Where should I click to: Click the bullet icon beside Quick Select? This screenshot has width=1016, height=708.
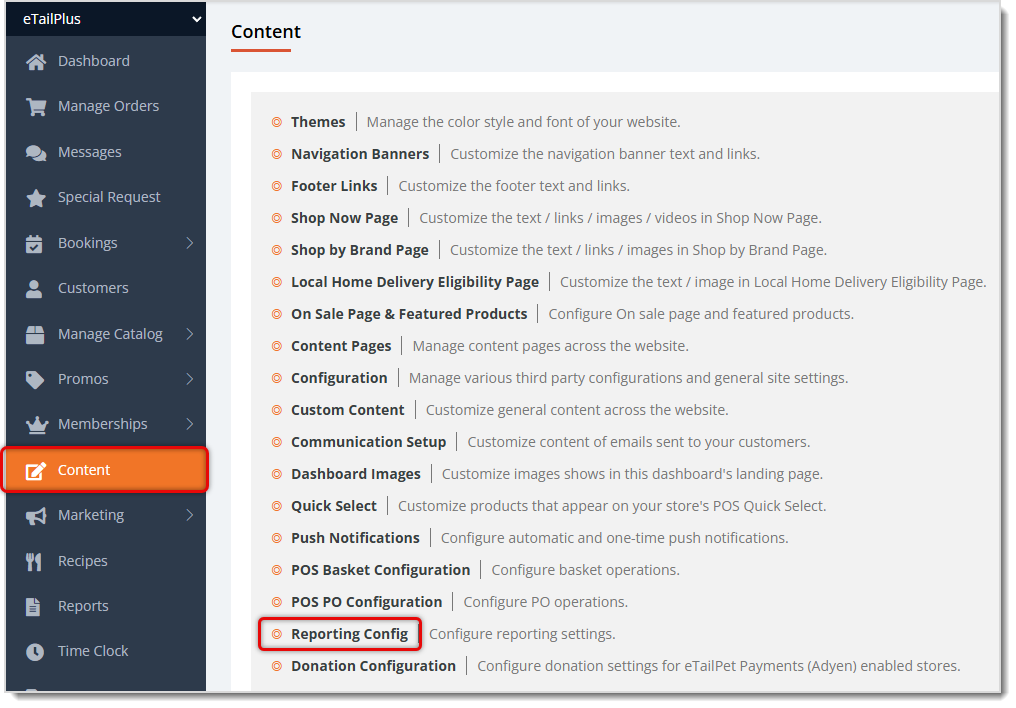(277, 506)
